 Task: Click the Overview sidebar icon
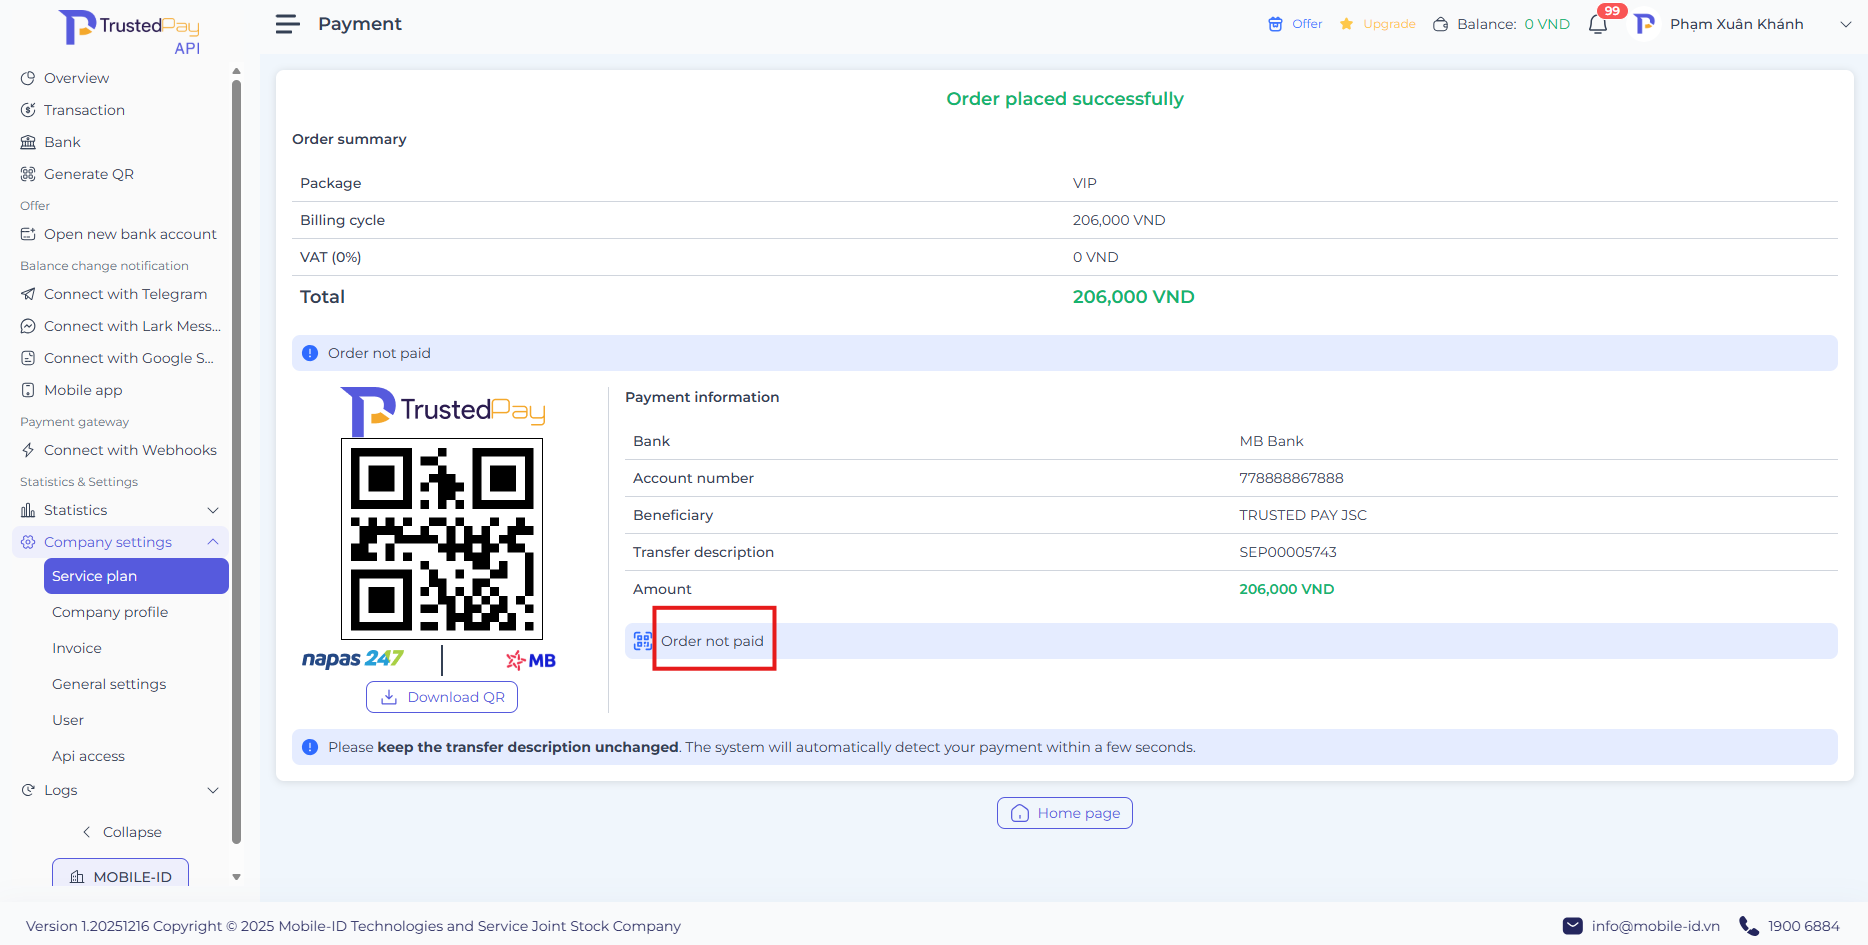coord(28,78)
